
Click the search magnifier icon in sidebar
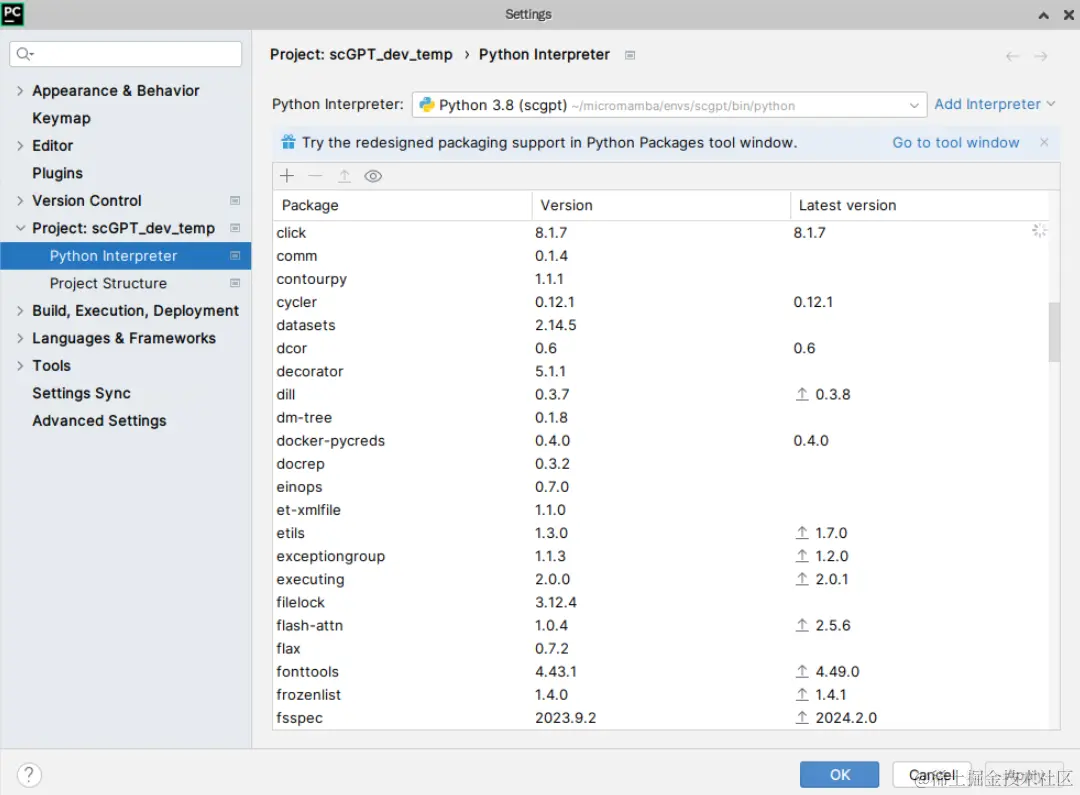click(24, 54)
